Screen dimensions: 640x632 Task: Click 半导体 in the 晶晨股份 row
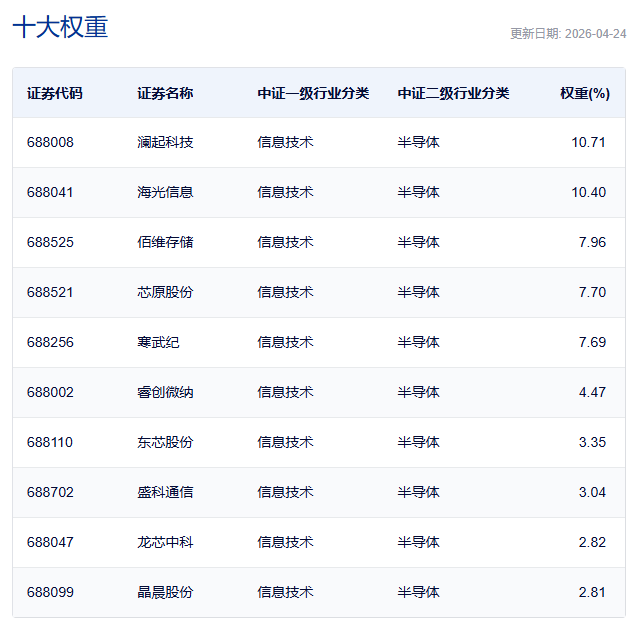click(418, 592)
